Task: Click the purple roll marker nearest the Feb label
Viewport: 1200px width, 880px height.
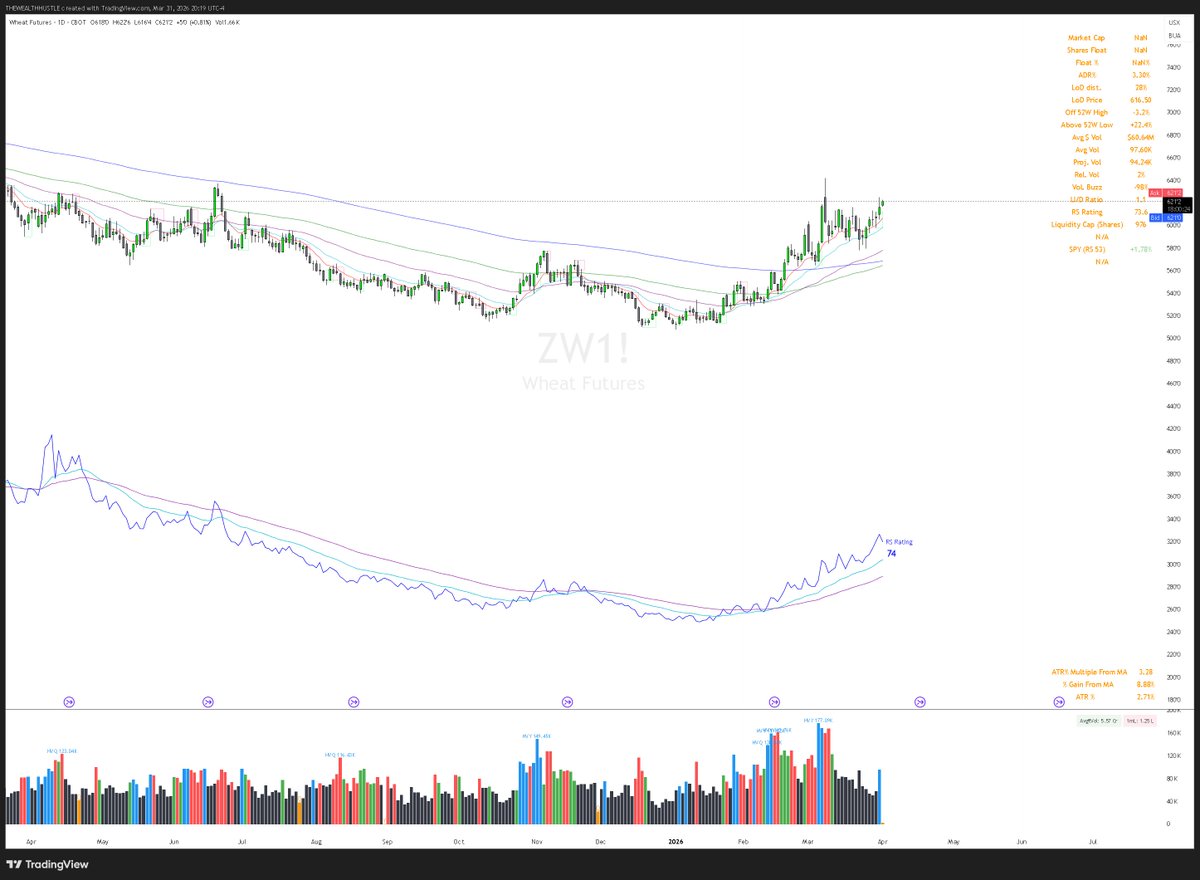Action: click(773, 702)
